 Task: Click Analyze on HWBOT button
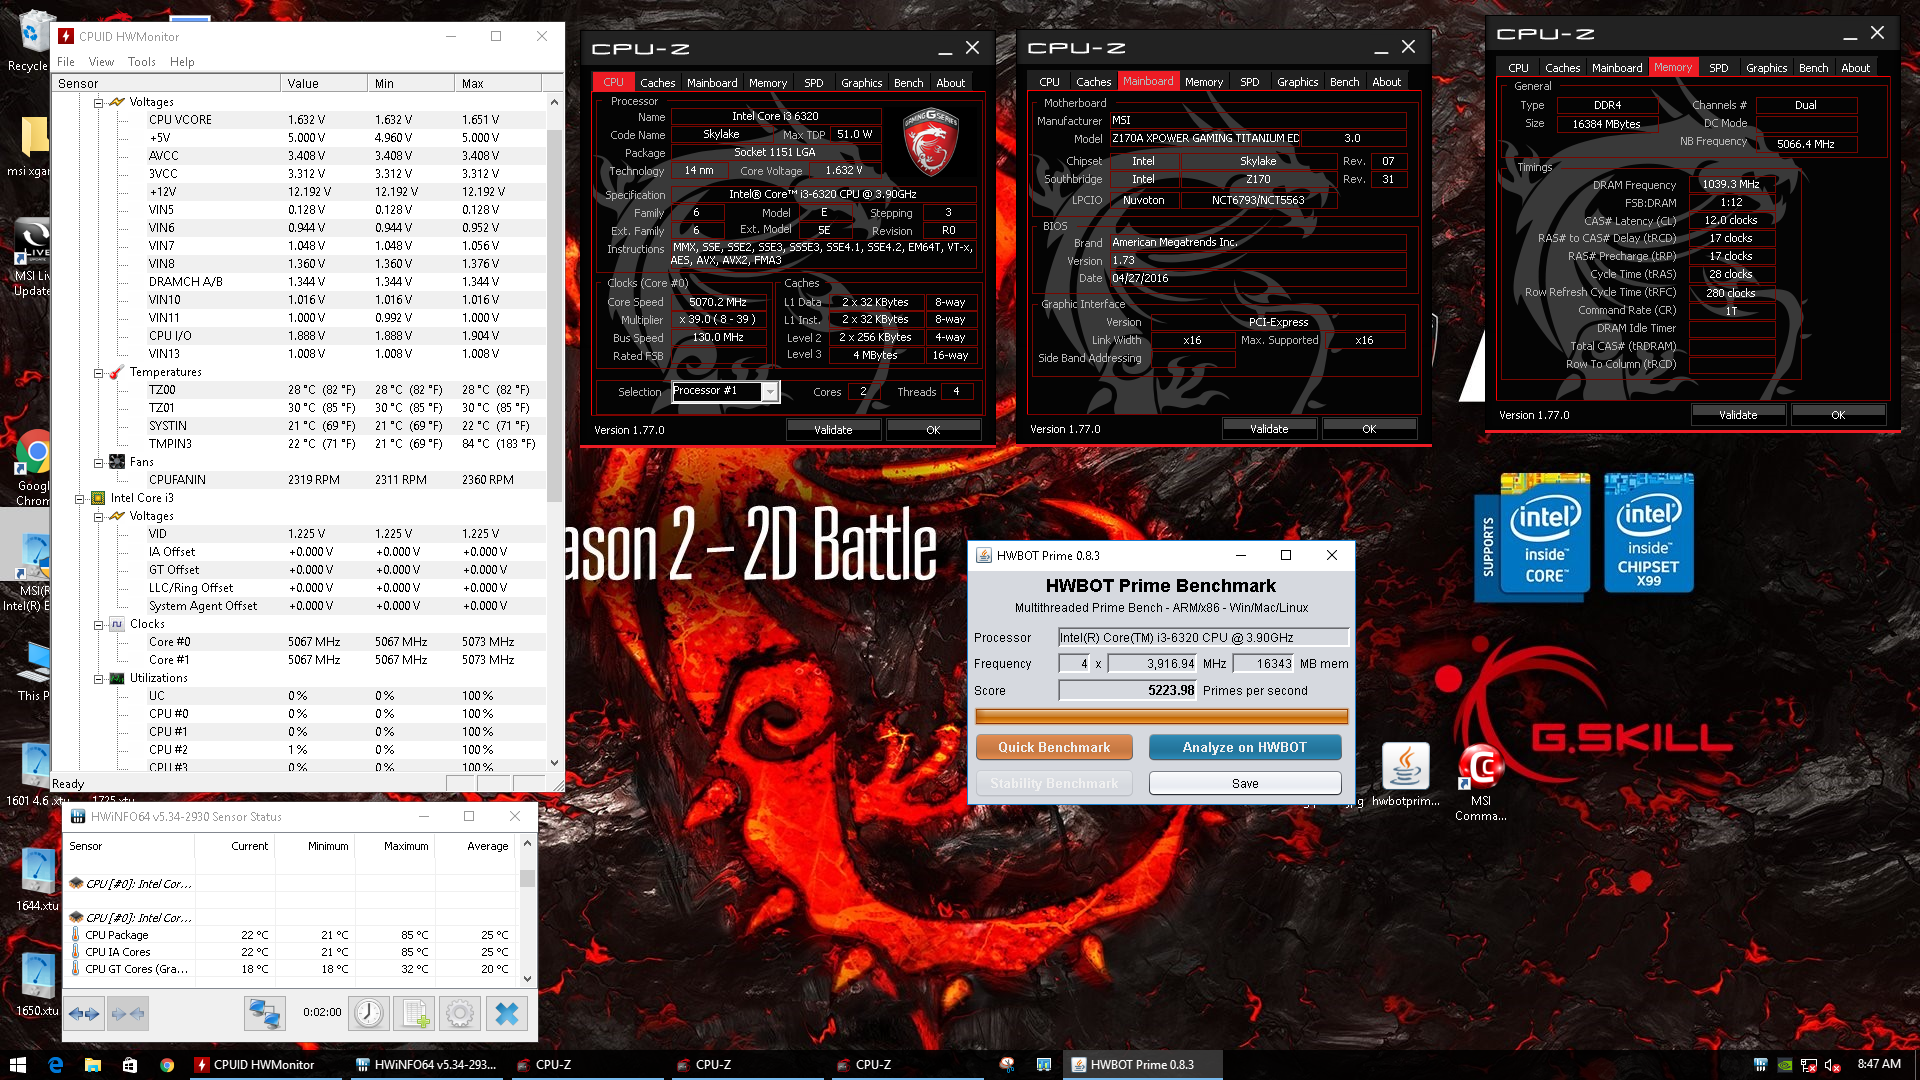click(x=1244, y=748)
